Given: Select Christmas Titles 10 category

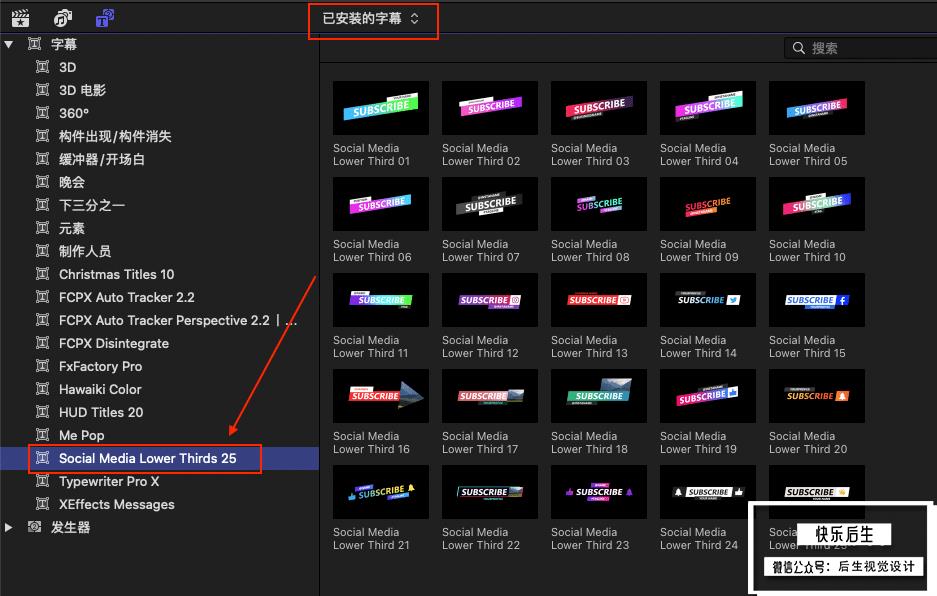Looking at the screenshot, I should pos(117,274).
